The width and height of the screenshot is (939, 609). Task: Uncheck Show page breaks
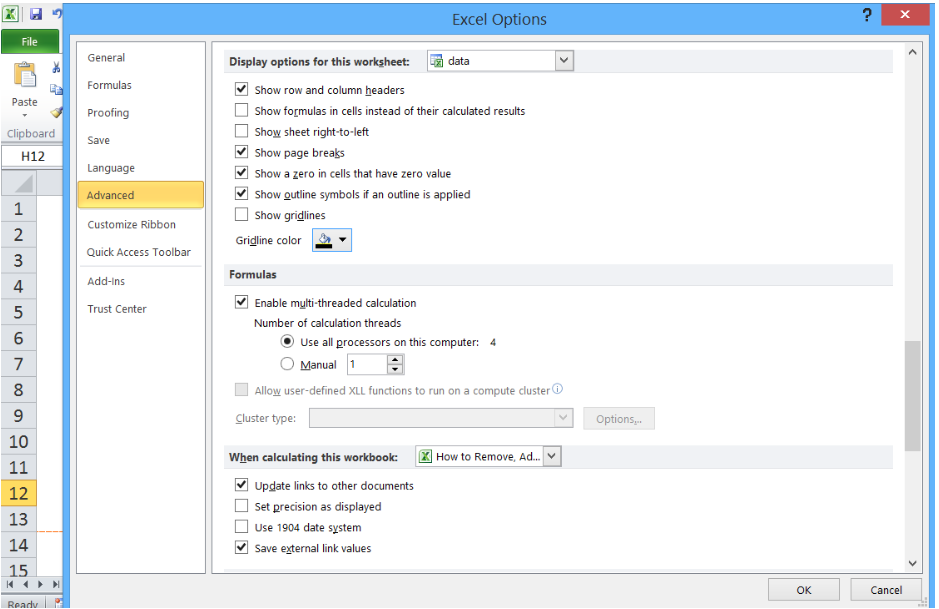coord(241,152)
